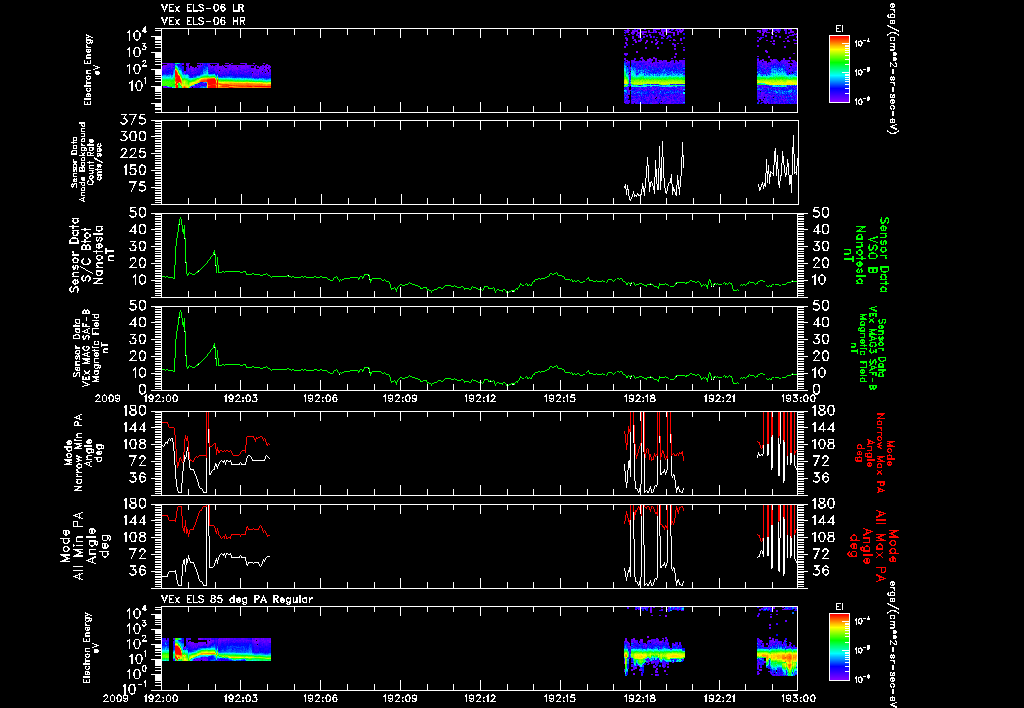Viewport: 1024px width, 708px height.
Task: Click the color scale bar beside the top spectrogram
Action: 839,69
